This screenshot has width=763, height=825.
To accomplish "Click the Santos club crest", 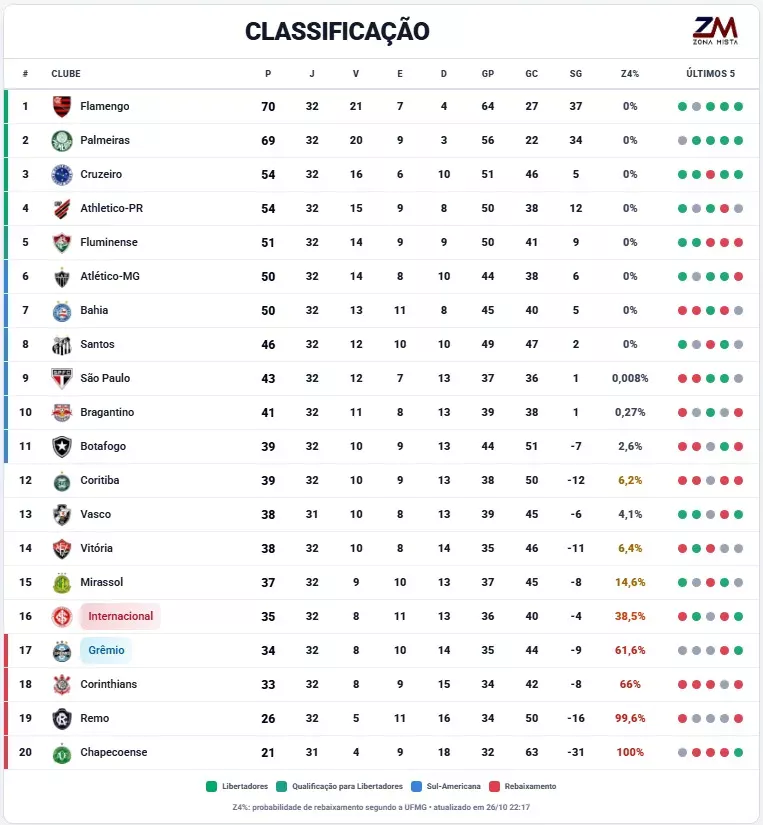I will [x=62, y=345].
